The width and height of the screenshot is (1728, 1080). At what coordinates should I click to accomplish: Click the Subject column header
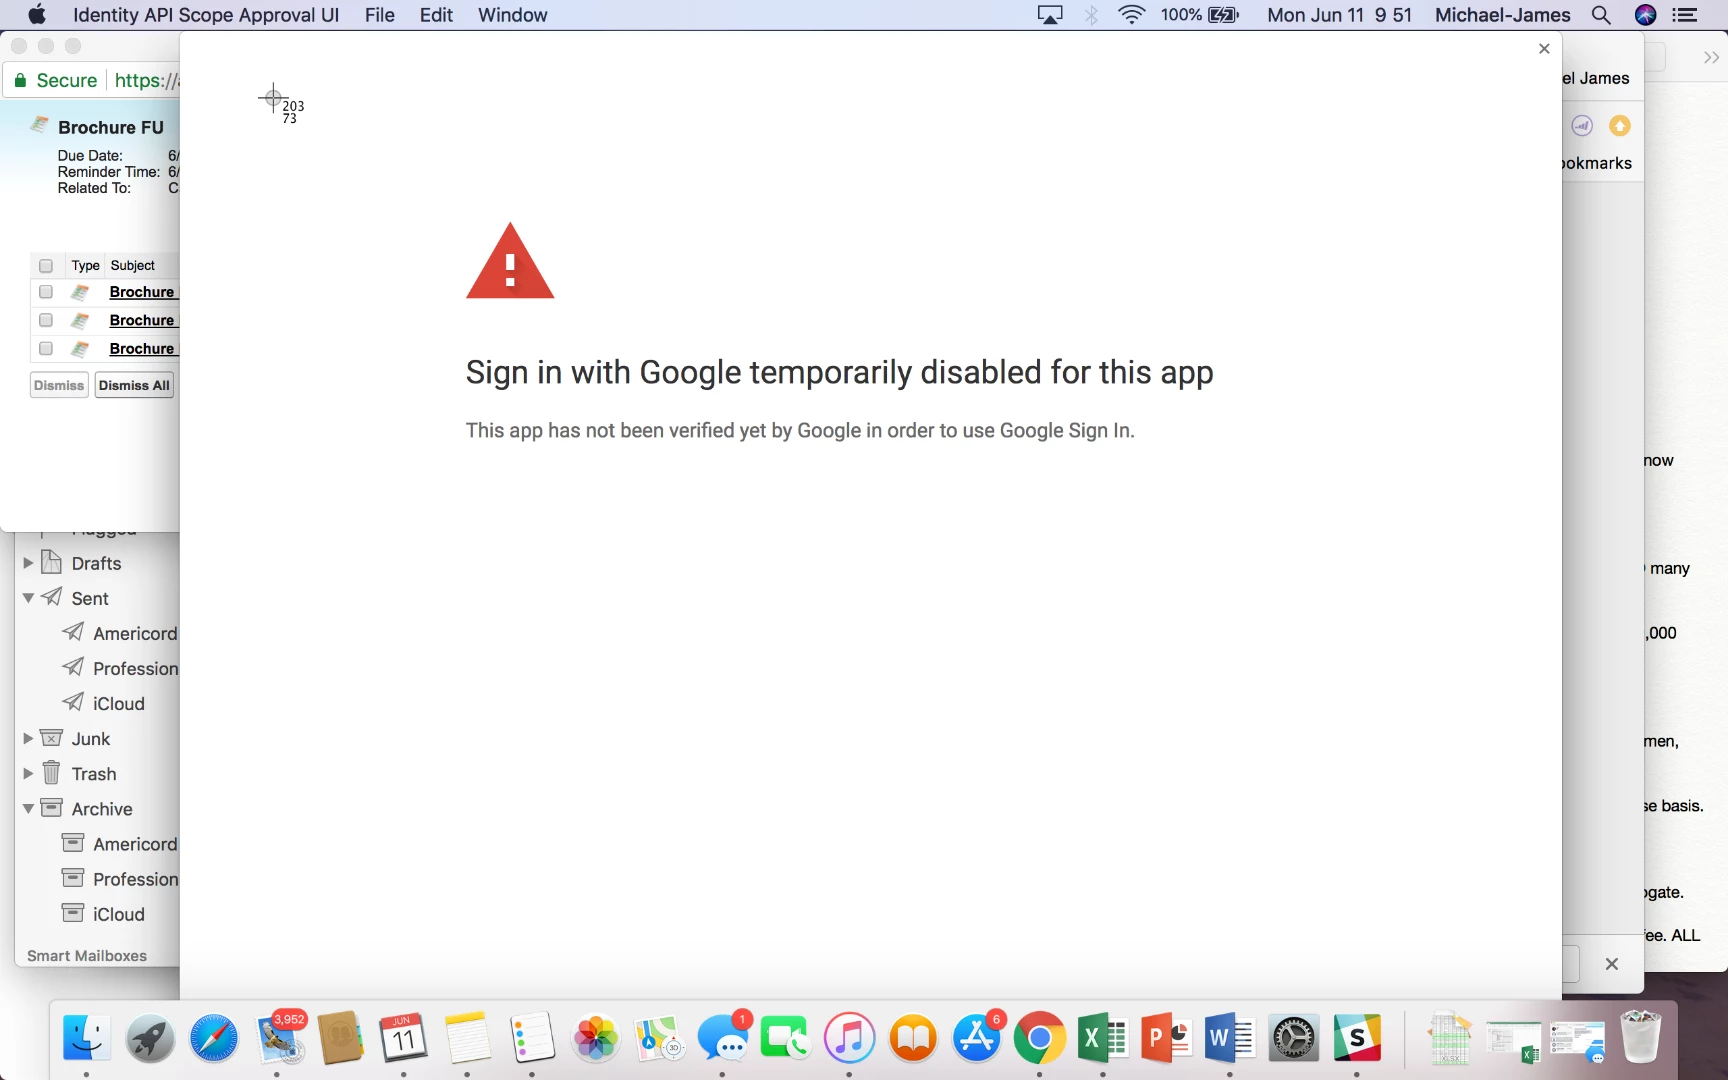coord(133,266)
